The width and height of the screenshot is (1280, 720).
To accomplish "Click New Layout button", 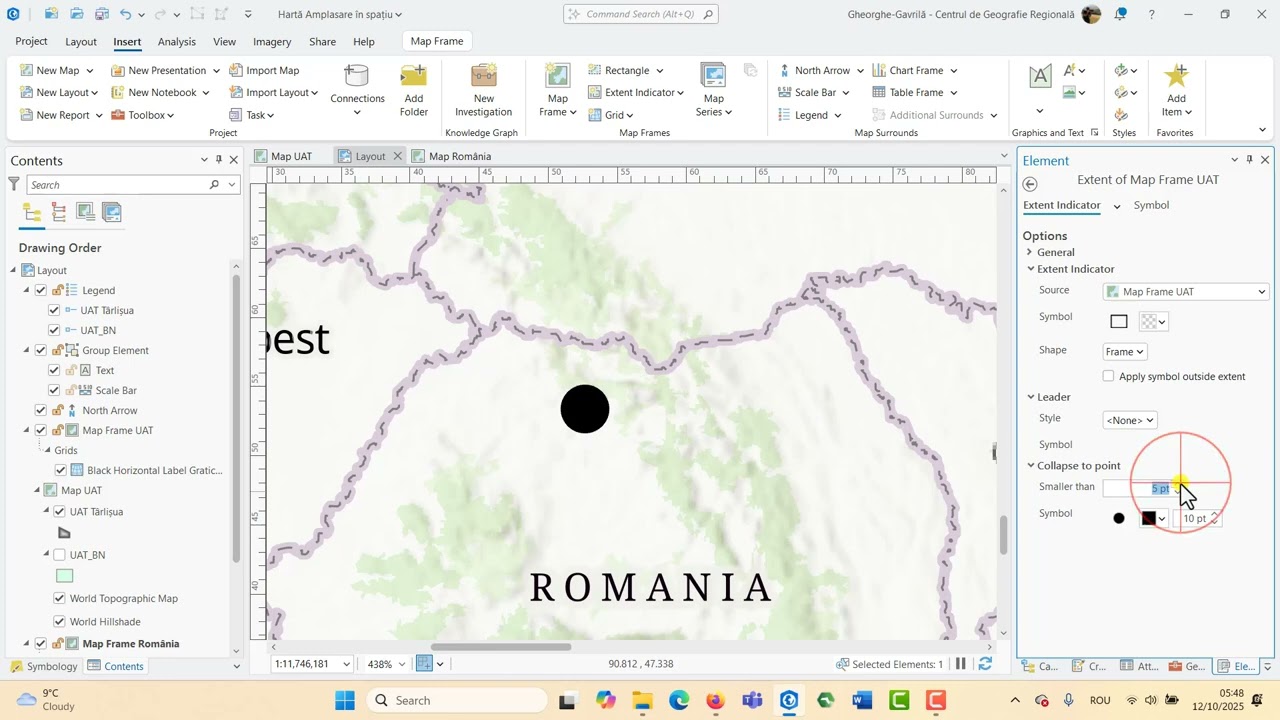I will [x=58, y=92].
